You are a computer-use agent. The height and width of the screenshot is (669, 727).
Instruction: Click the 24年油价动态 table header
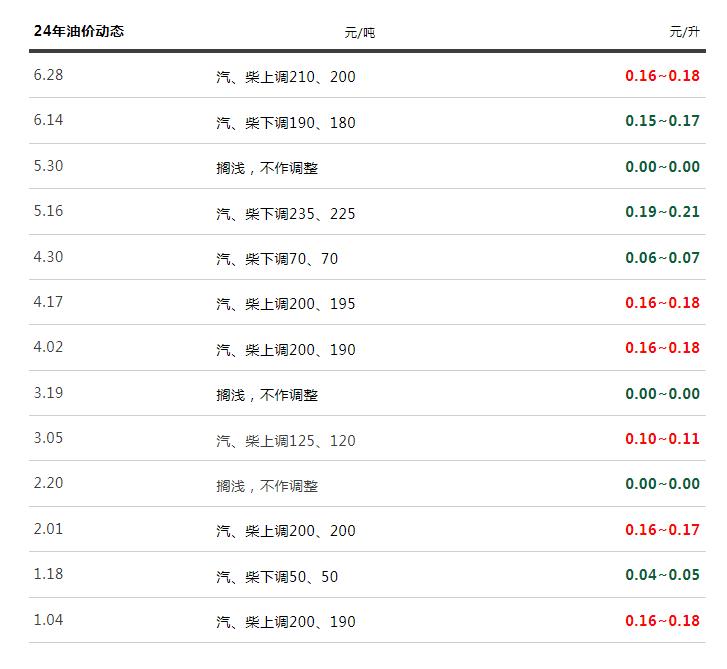79,31
